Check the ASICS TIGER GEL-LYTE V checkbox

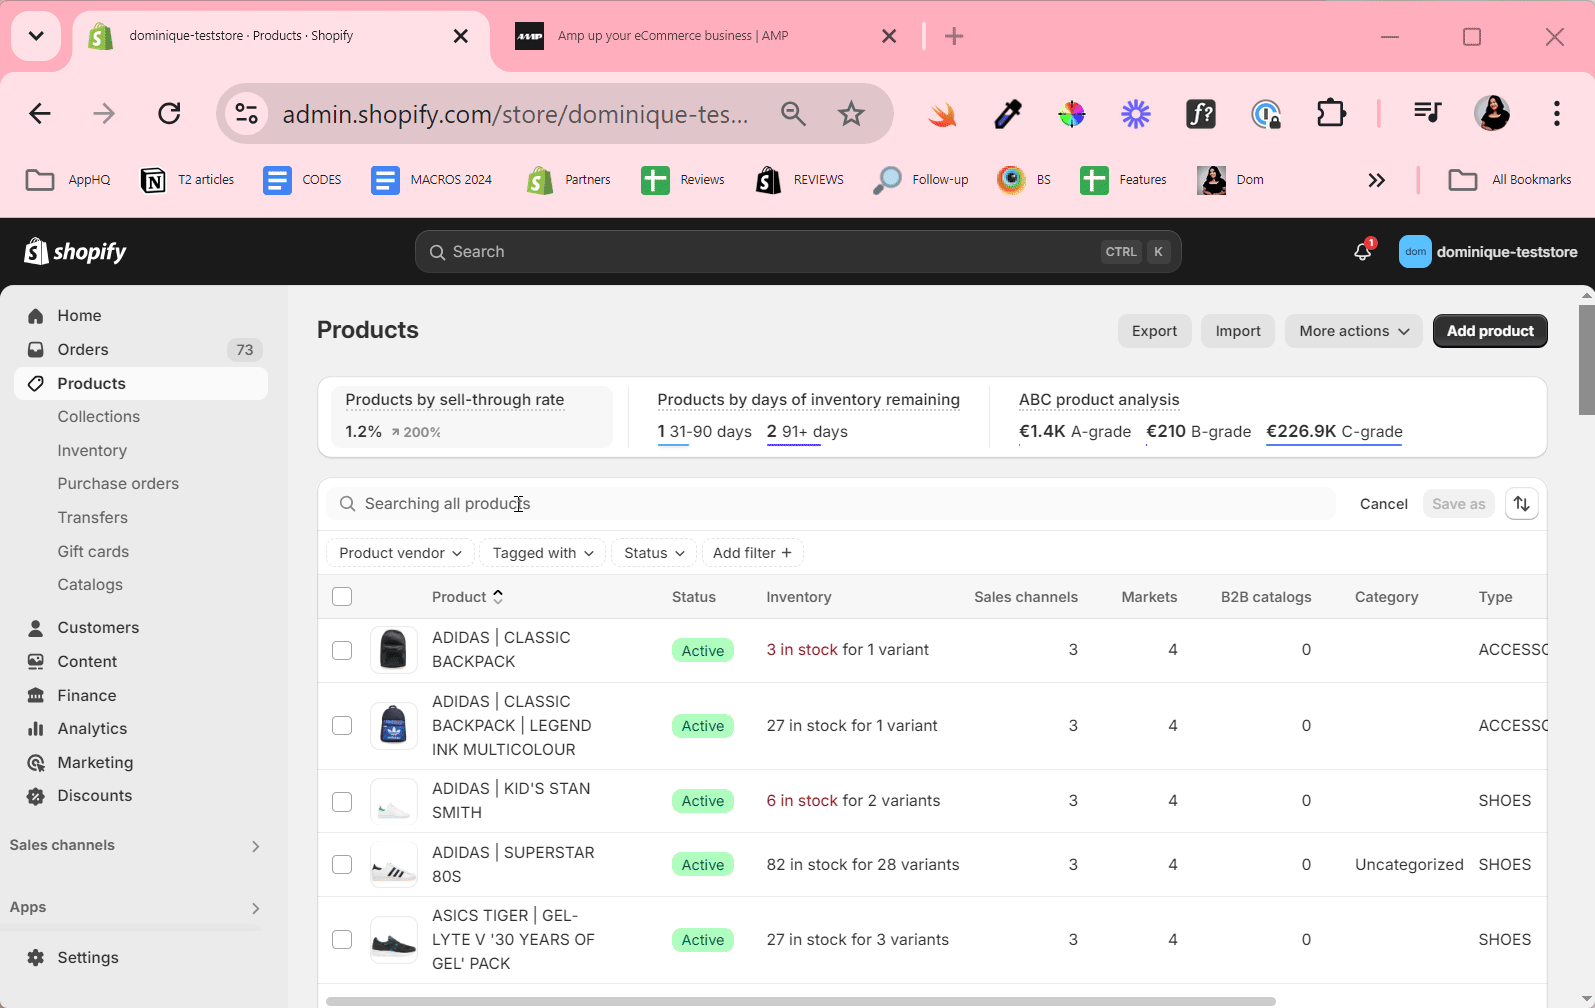(342, 939)
